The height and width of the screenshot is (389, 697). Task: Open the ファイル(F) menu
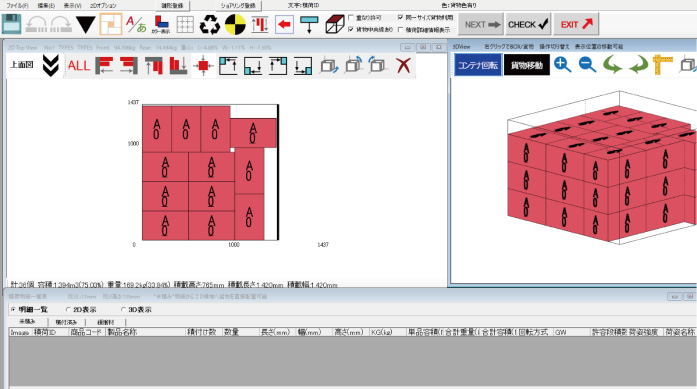tap(17, 5)
